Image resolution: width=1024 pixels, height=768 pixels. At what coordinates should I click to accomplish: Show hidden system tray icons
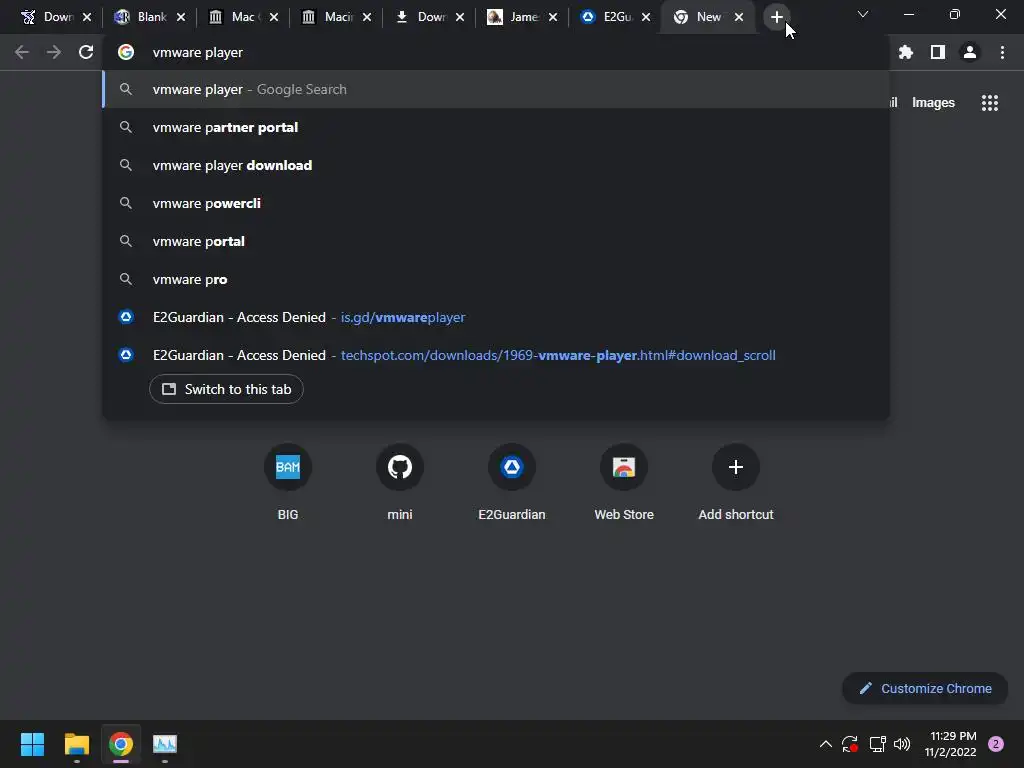(x=825, y=744)
